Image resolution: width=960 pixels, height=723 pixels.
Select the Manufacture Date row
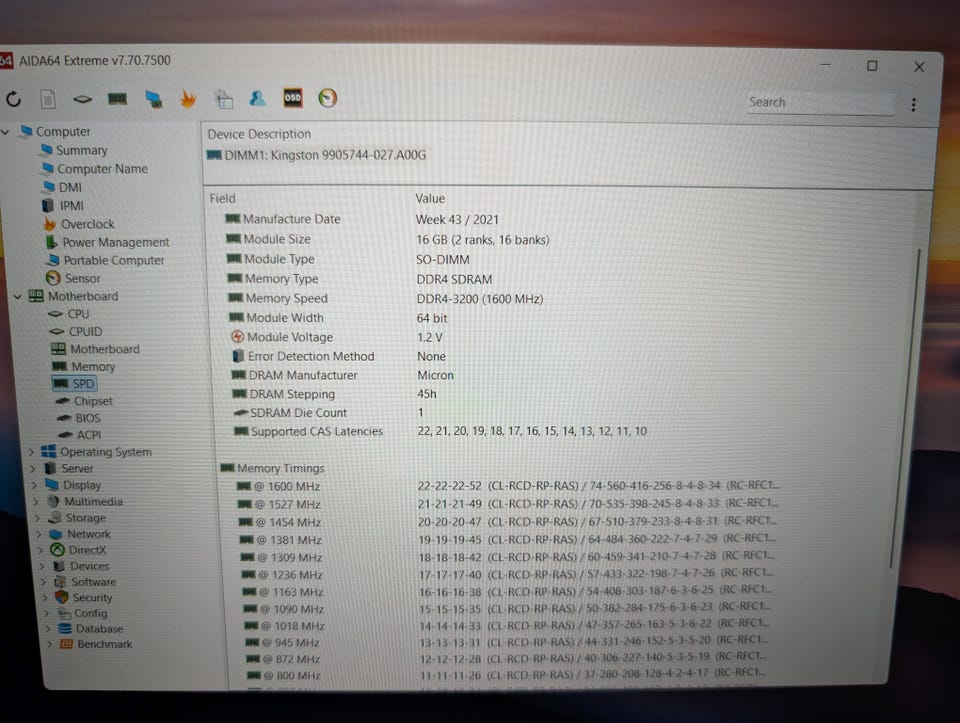pyautogui.click(x=362, y=219)
